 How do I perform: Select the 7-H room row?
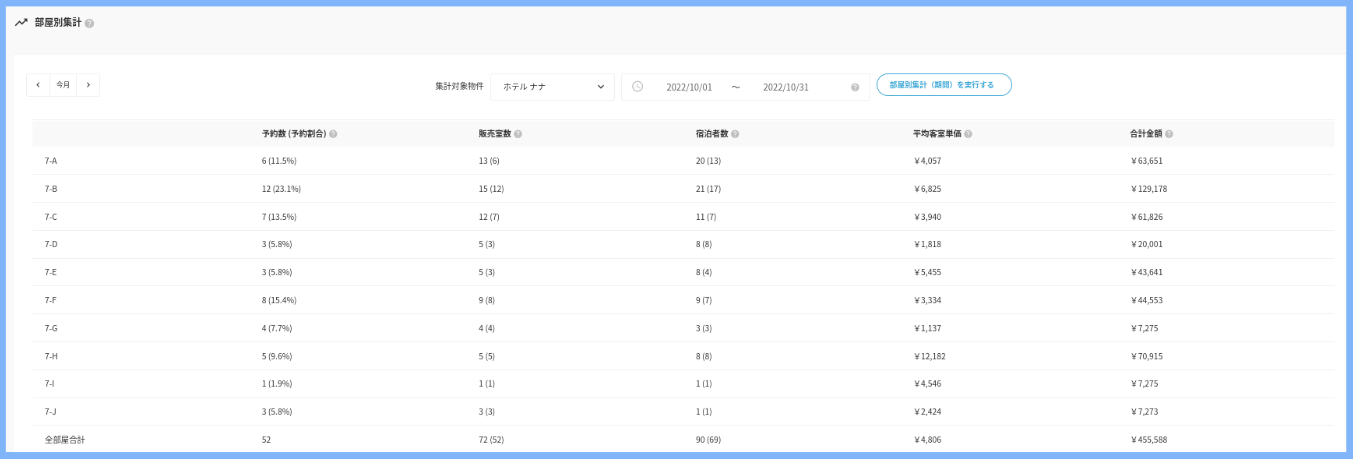[x=51, y=356]
